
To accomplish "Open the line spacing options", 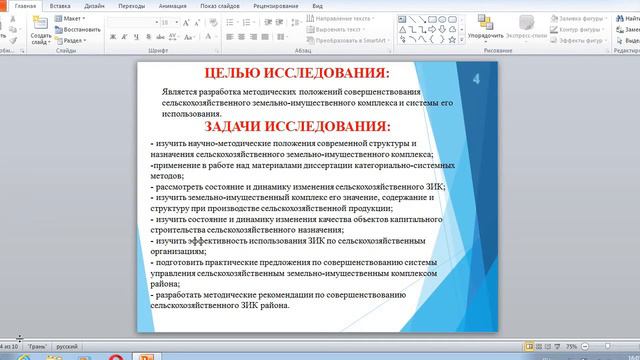I will pos(296,22).
